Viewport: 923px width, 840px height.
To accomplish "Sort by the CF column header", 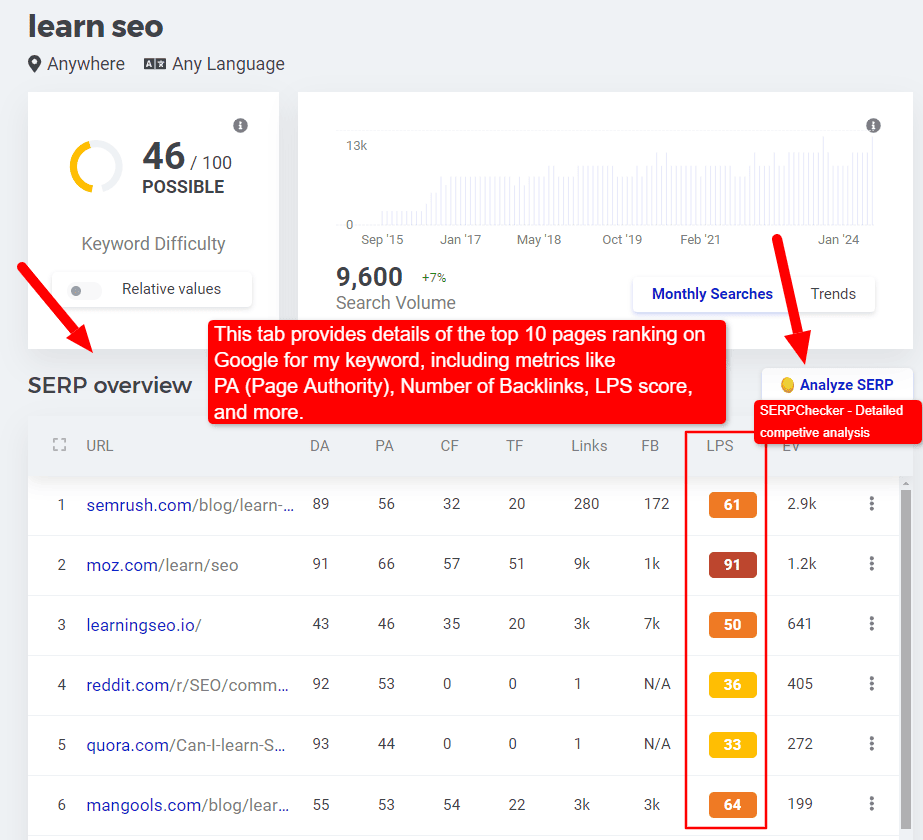I will 449,446.
